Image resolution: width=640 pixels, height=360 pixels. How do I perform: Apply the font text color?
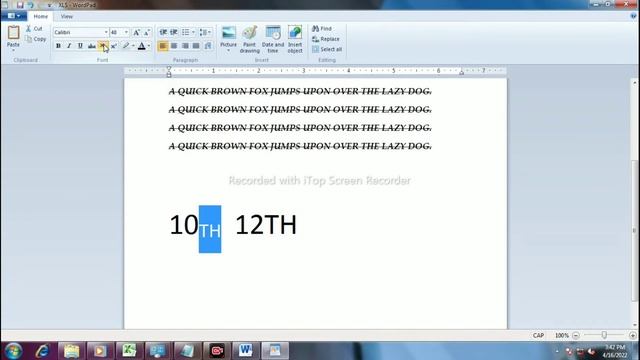[141, 46]
